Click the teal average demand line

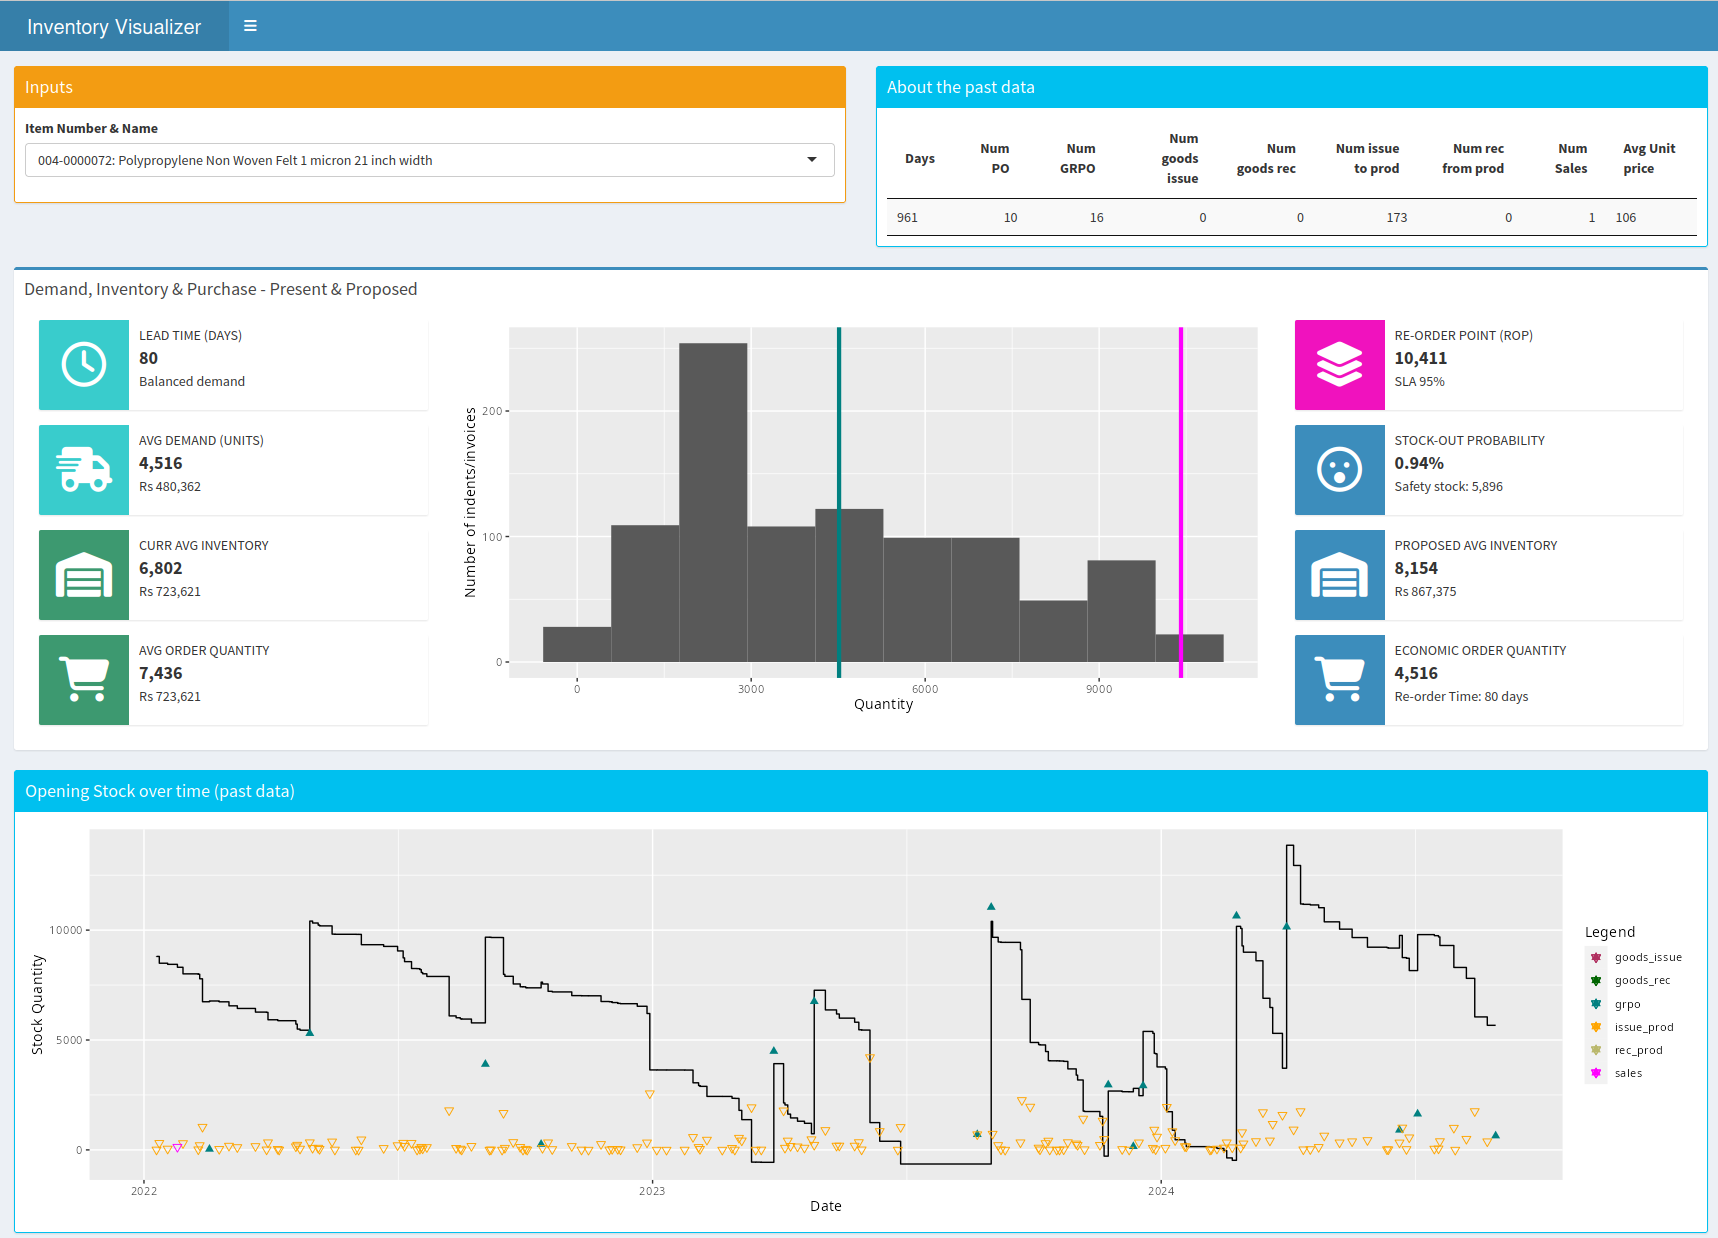(x=839, y=450)
